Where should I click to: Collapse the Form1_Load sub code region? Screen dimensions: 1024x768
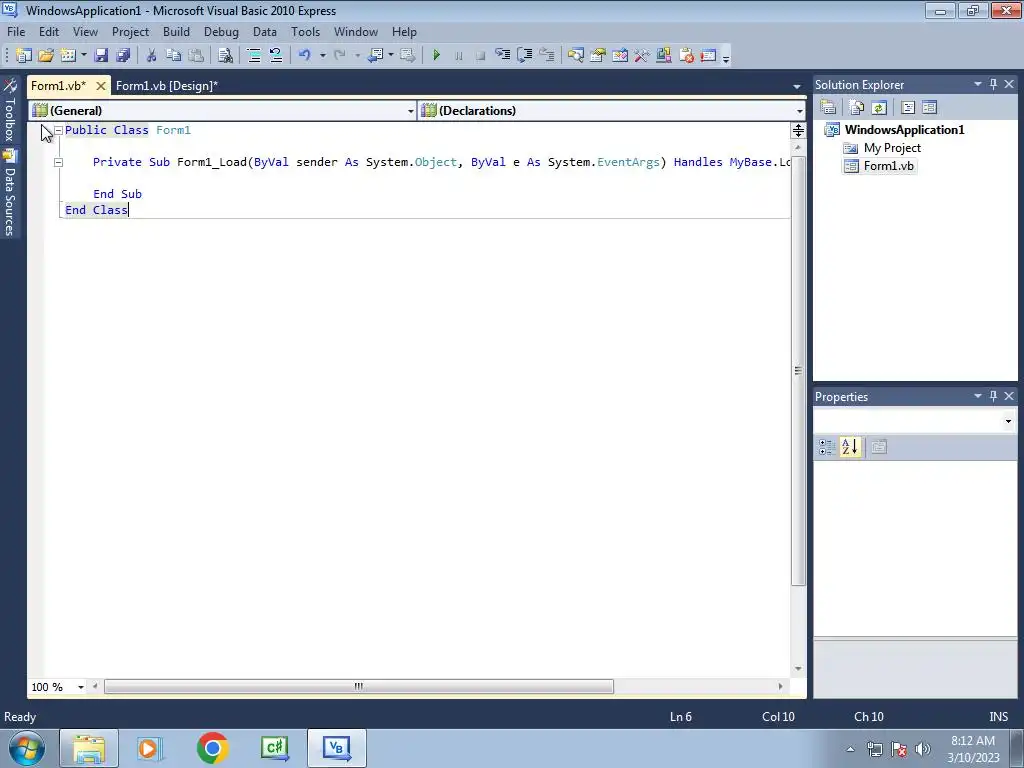[58, 162]
